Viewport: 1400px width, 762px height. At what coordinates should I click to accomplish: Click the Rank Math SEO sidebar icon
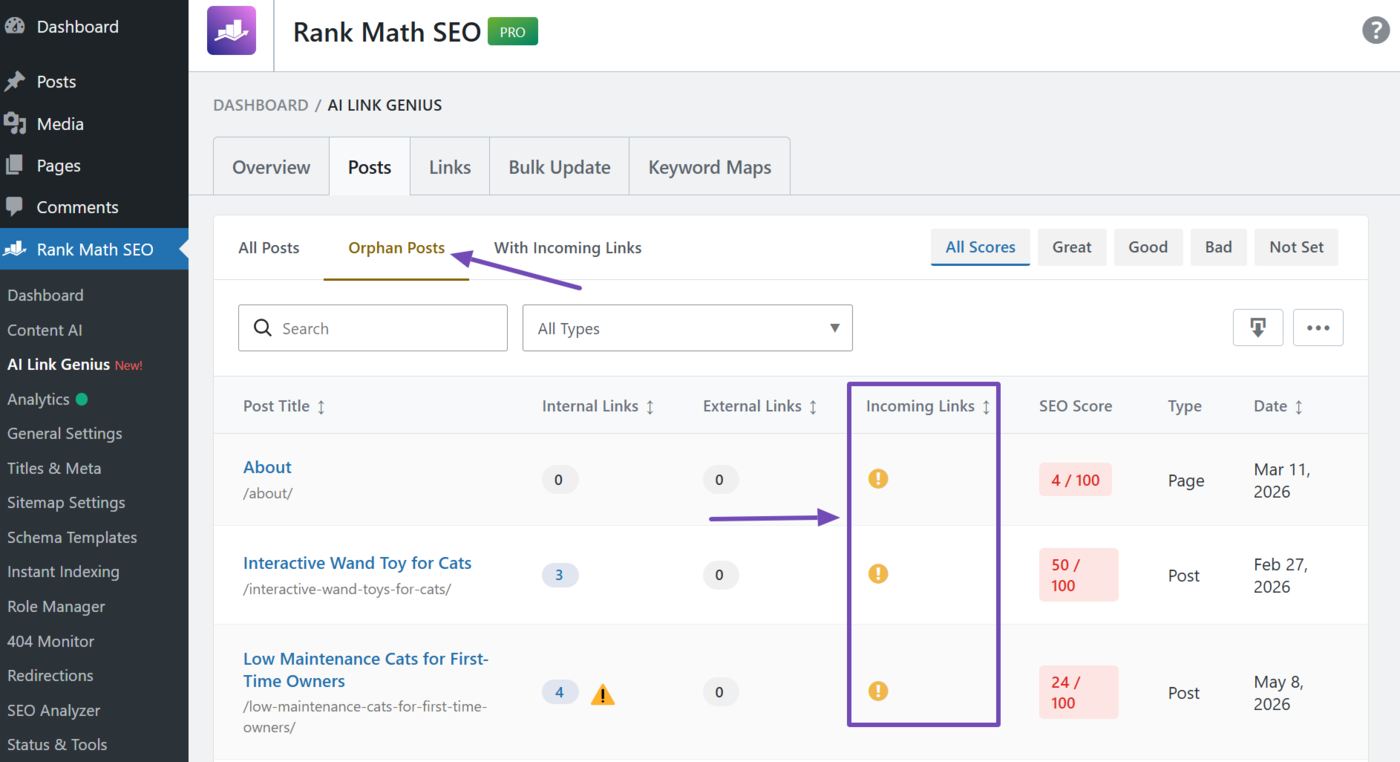click(x=15, y=249)
